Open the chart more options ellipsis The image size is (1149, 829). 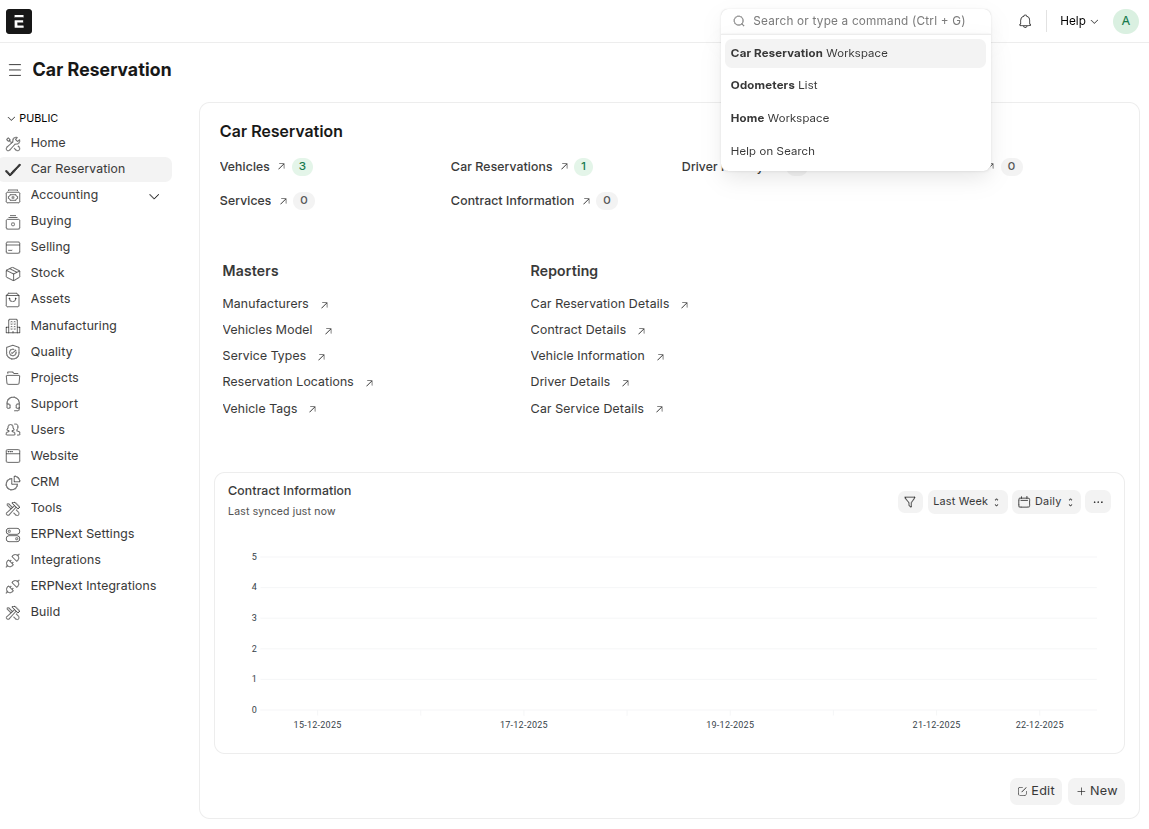coord(1098,502)
